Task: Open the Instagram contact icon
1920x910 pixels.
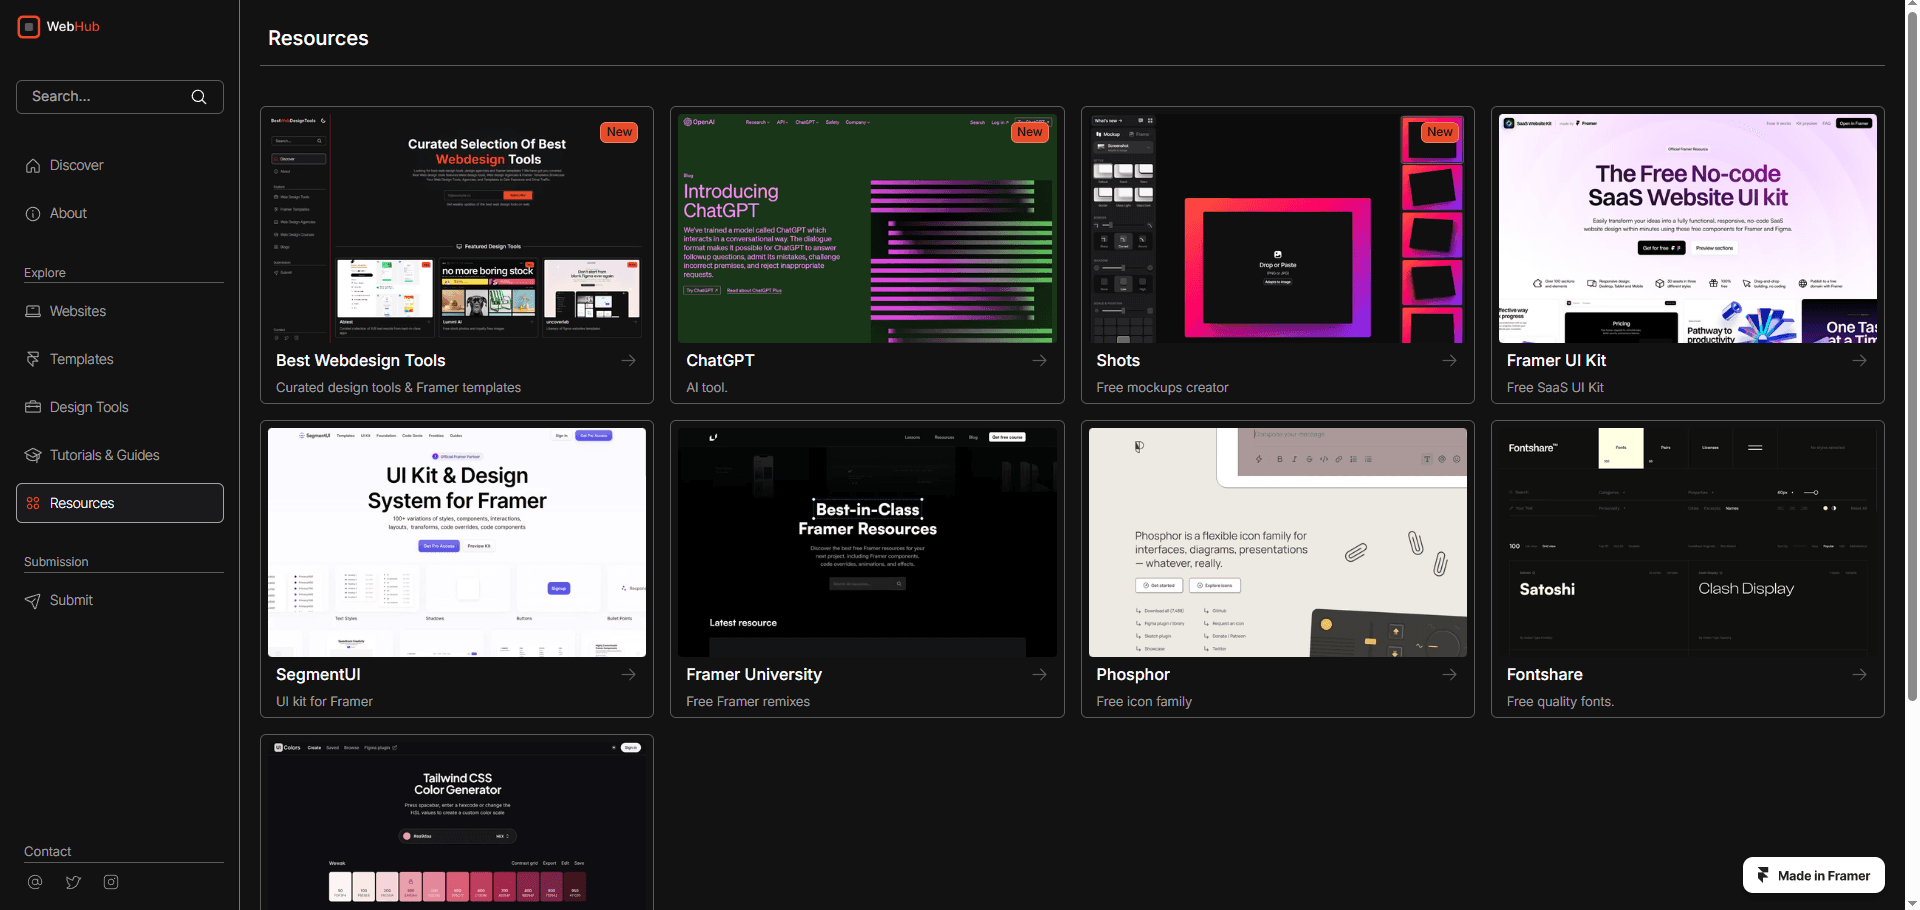Action: click(111, 882)
